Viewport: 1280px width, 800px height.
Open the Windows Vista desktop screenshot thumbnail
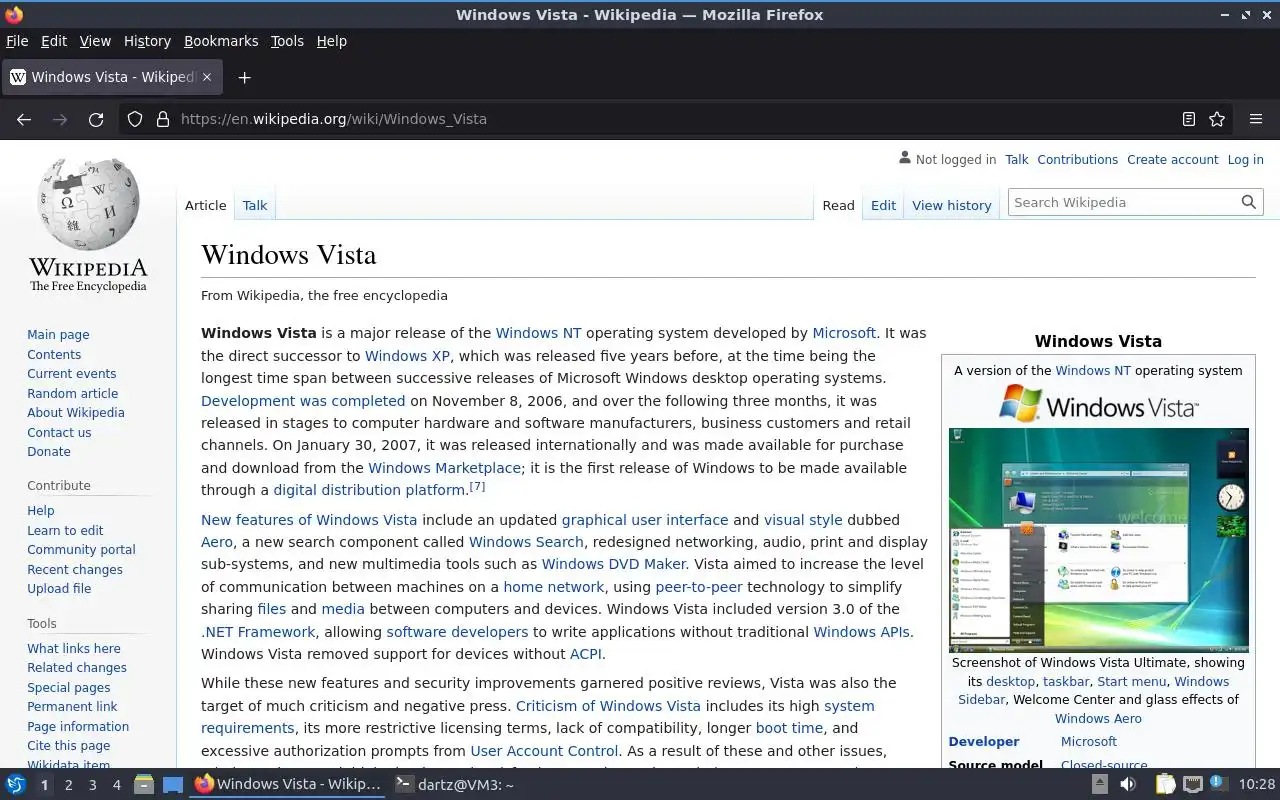tap(1098, 540)
